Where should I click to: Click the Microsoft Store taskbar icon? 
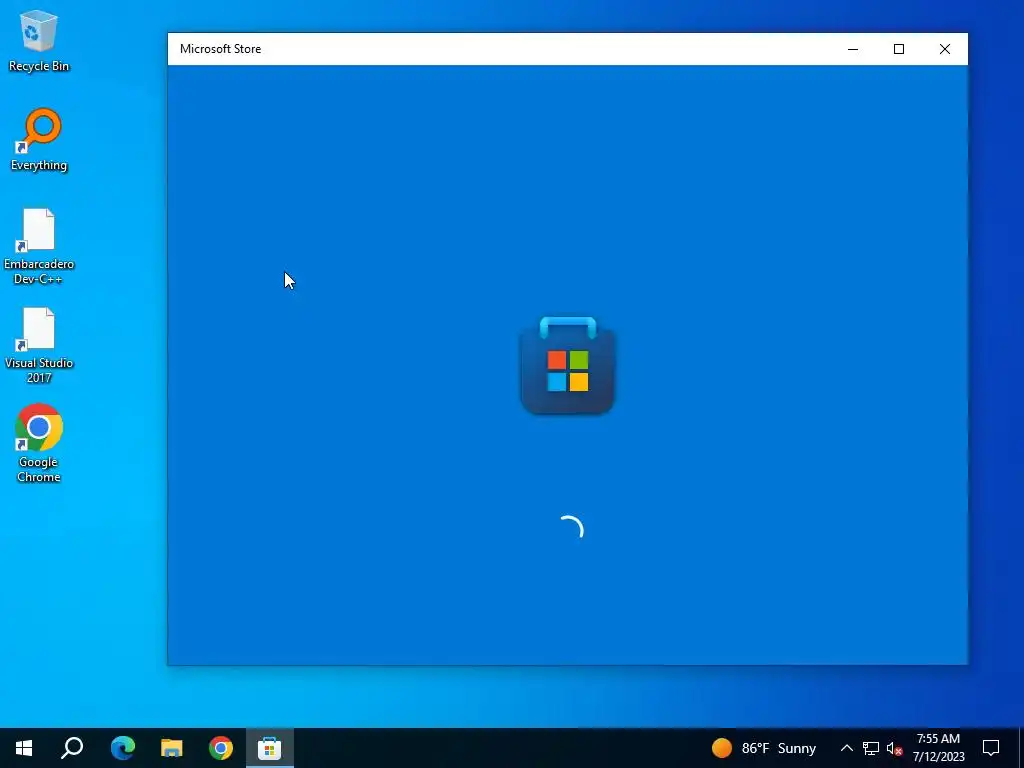[270, 748]
